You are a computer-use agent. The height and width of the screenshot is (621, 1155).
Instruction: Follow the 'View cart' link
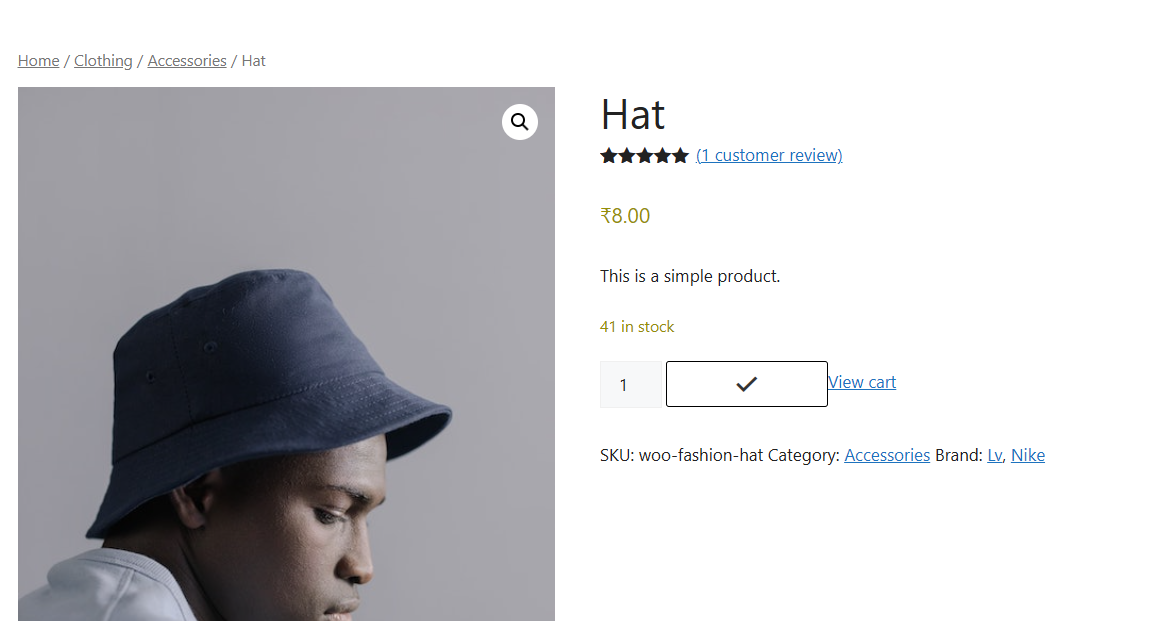pos(862,382)
